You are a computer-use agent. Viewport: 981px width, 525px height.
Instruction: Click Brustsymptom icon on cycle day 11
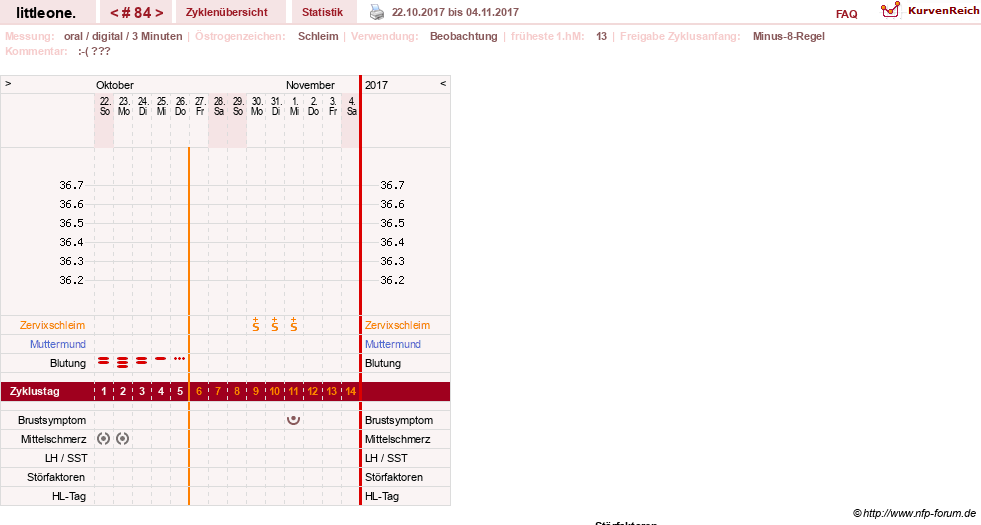pyautogui.click(x=293, y=420)
